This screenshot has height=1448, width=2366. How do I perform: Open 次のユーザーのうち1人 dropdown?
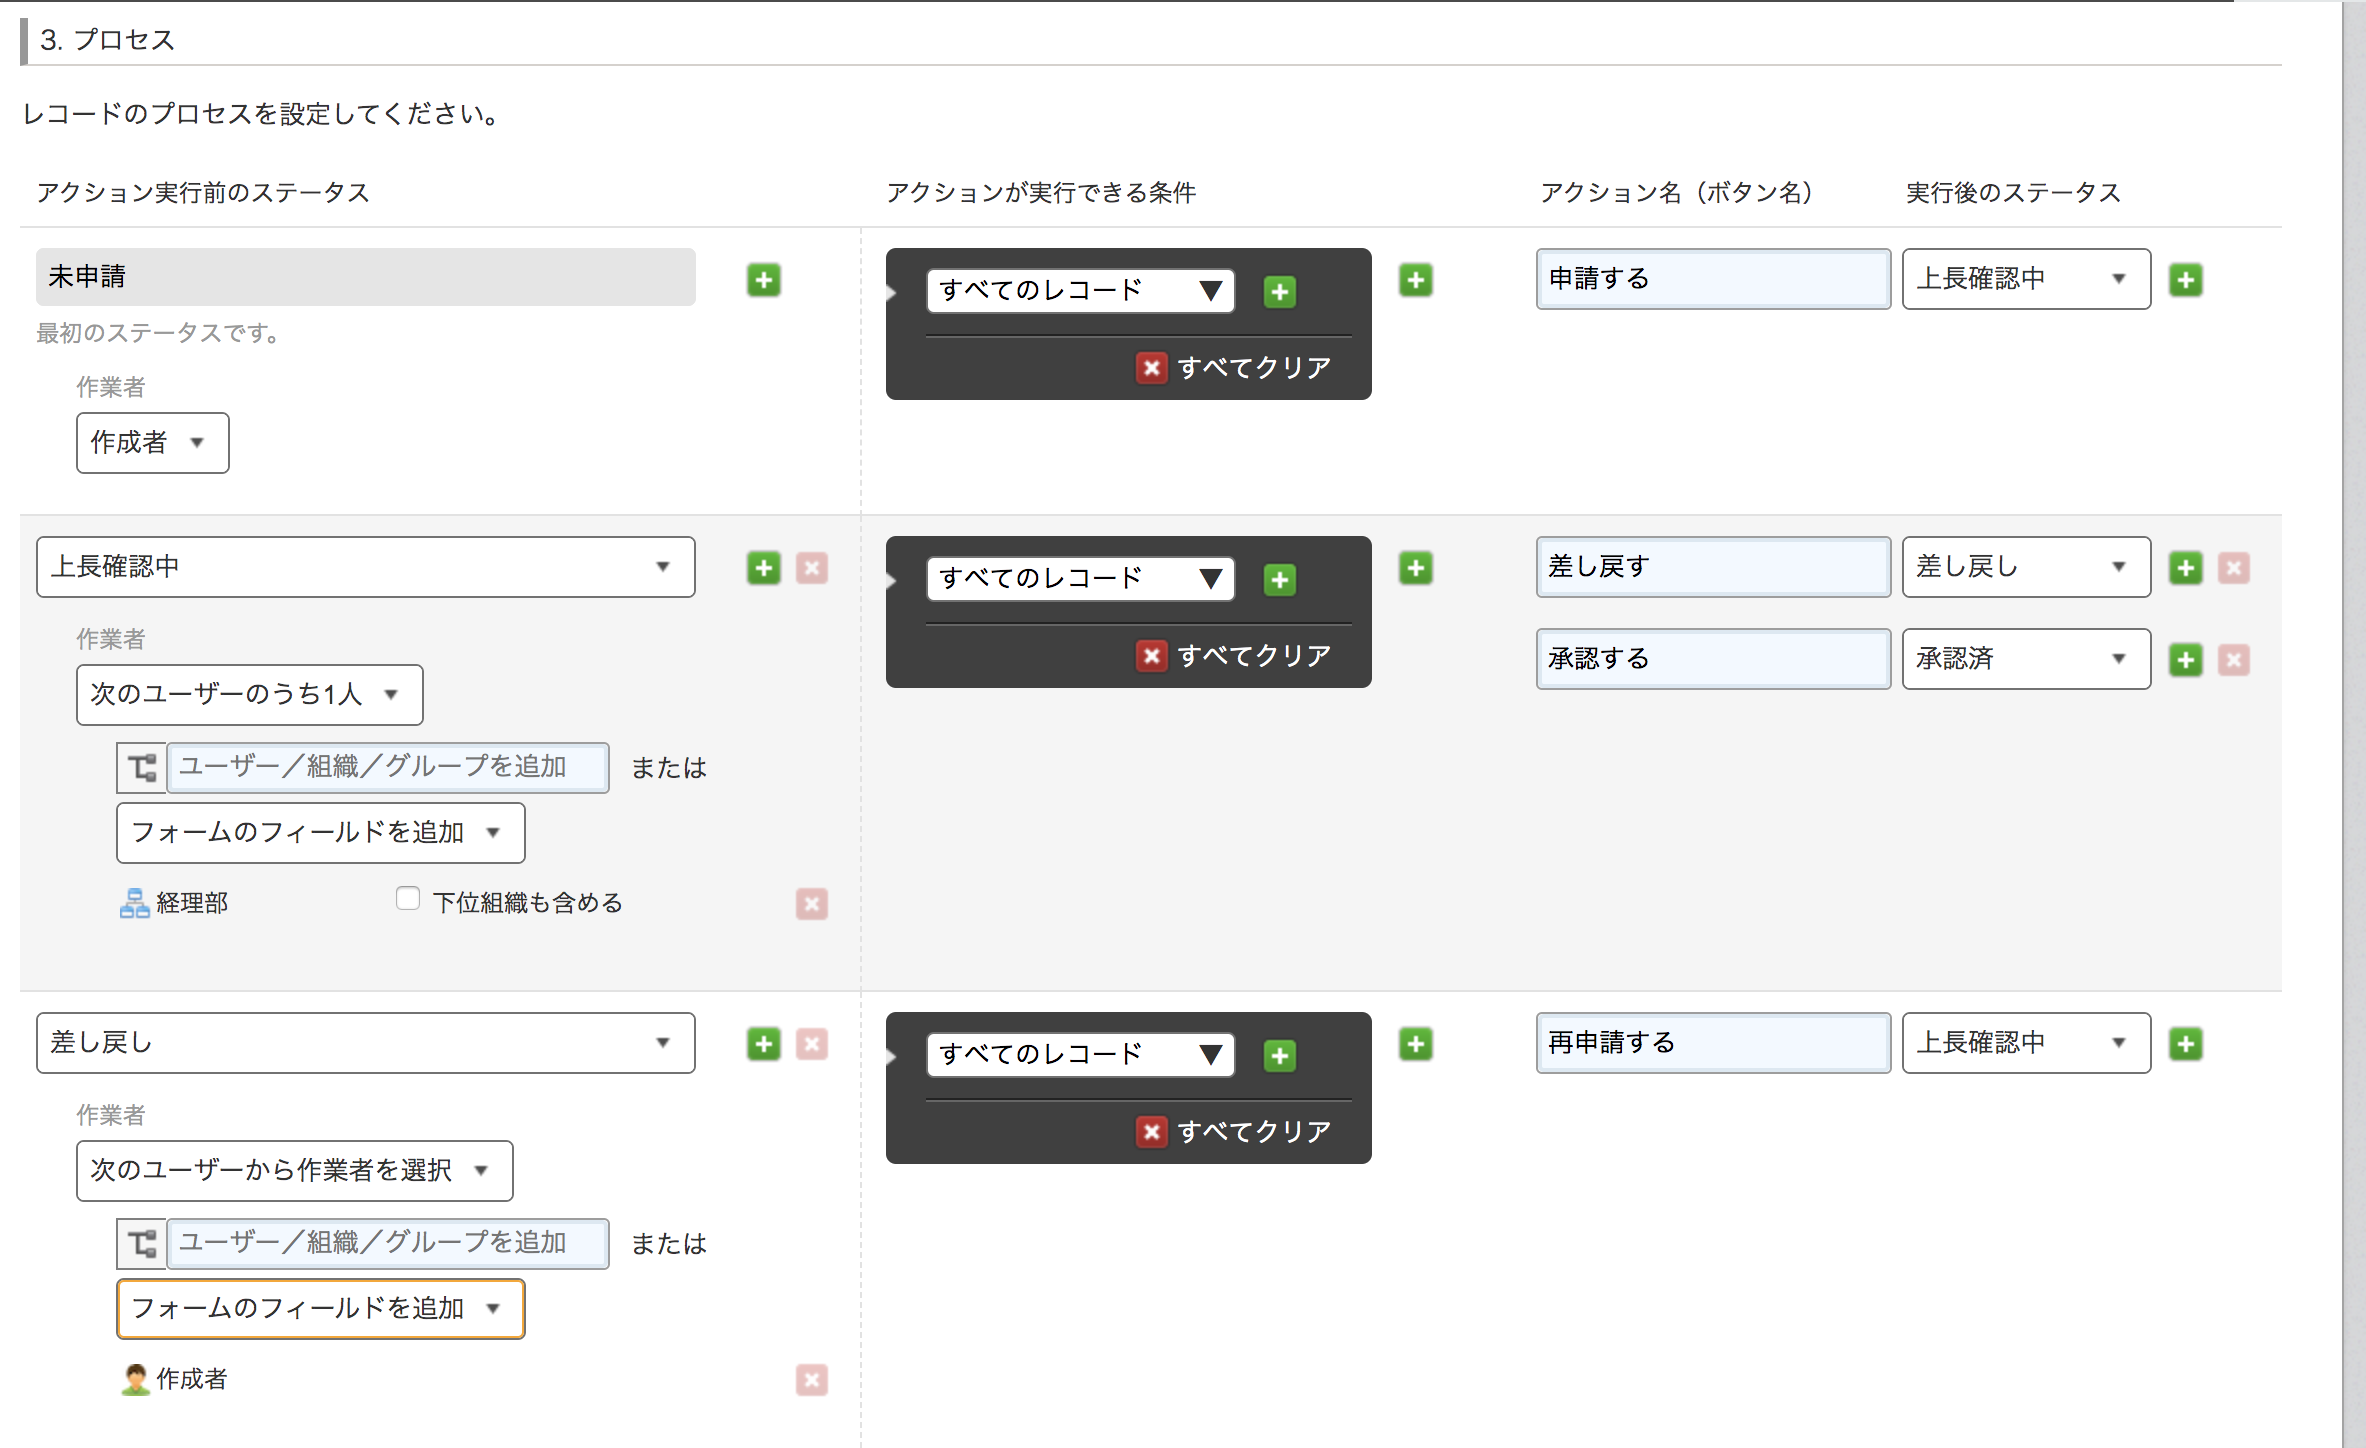(250, 695)
